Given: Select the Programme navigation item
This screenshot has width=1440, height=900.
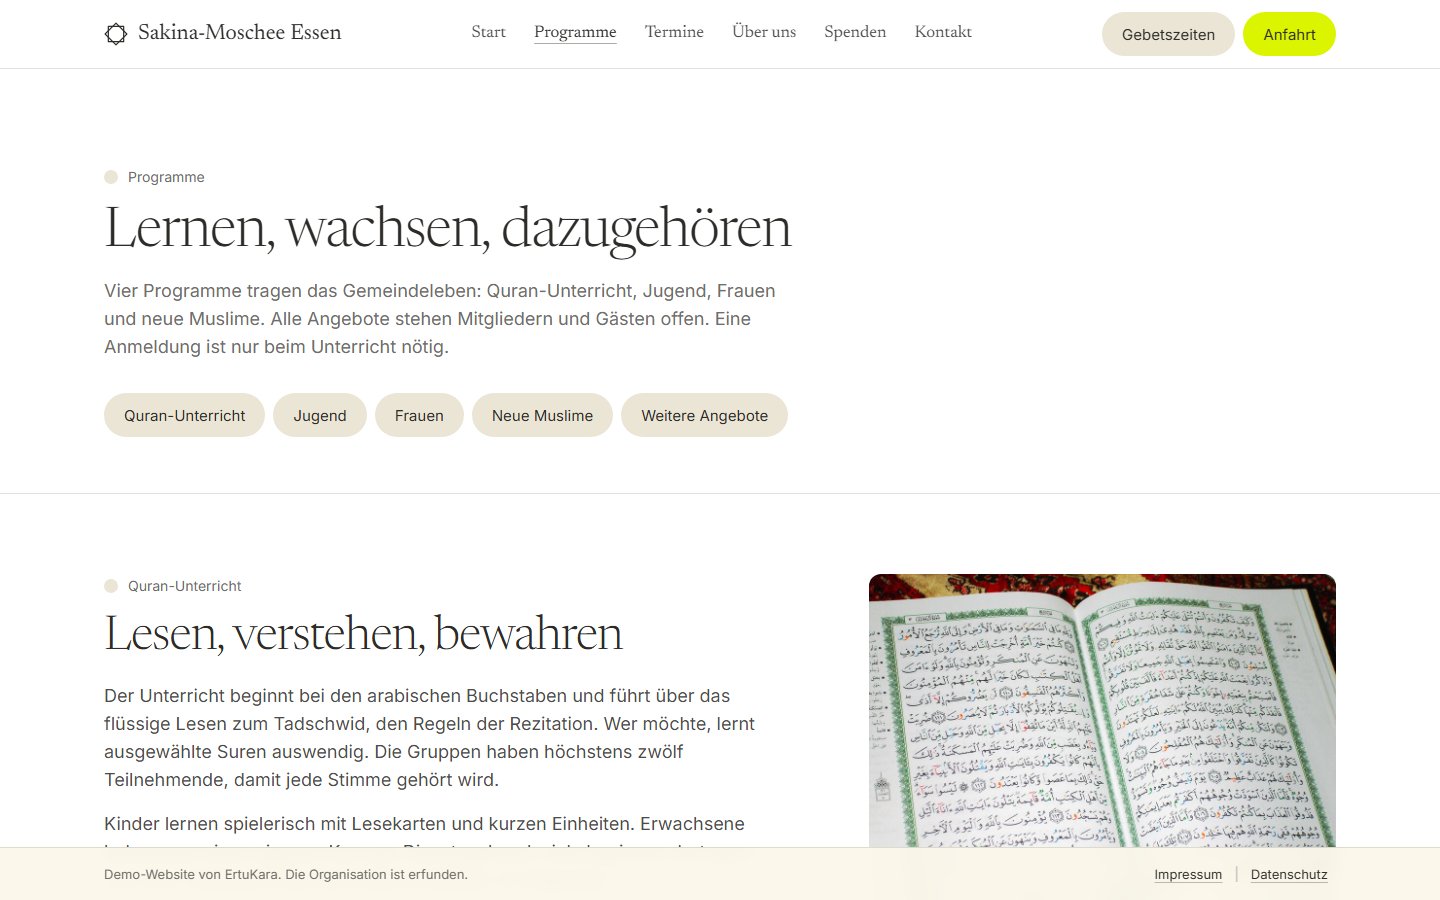Looking at the screenshot, I should tap(575, 32).
